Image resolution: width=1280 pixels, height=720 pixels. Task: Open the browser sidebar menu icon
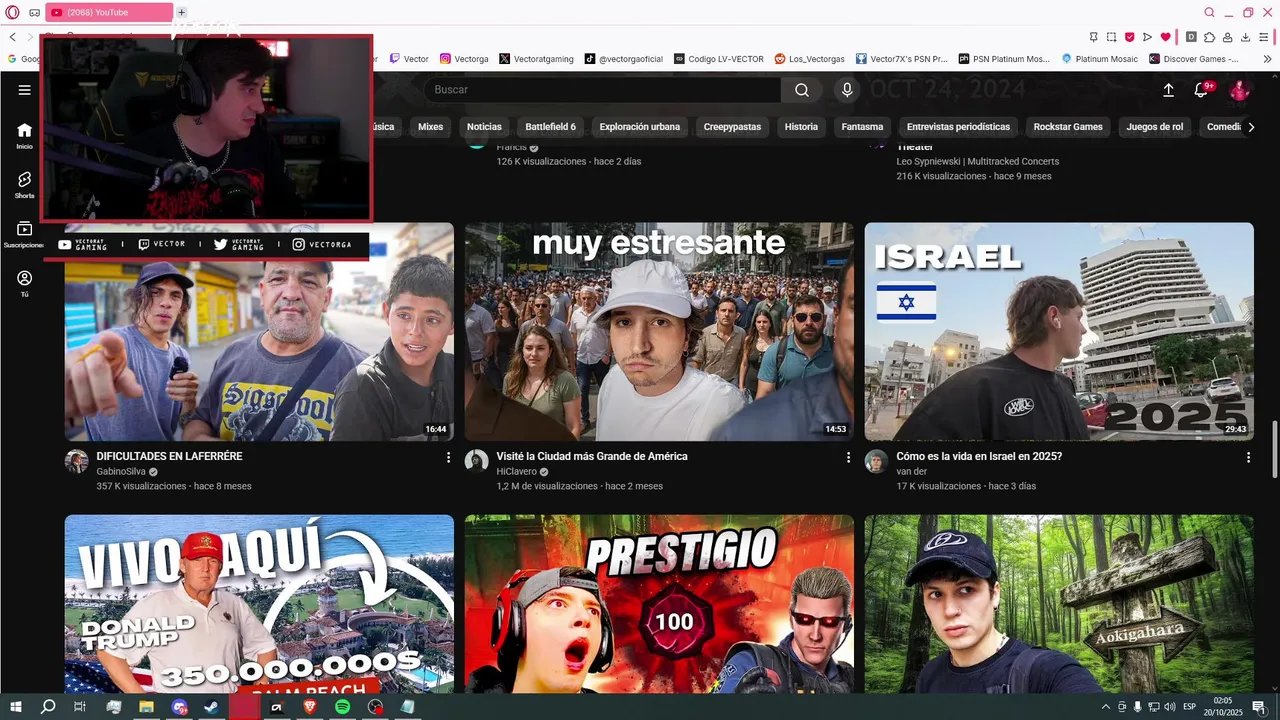pyautogui.click(x=1265, y=37)
